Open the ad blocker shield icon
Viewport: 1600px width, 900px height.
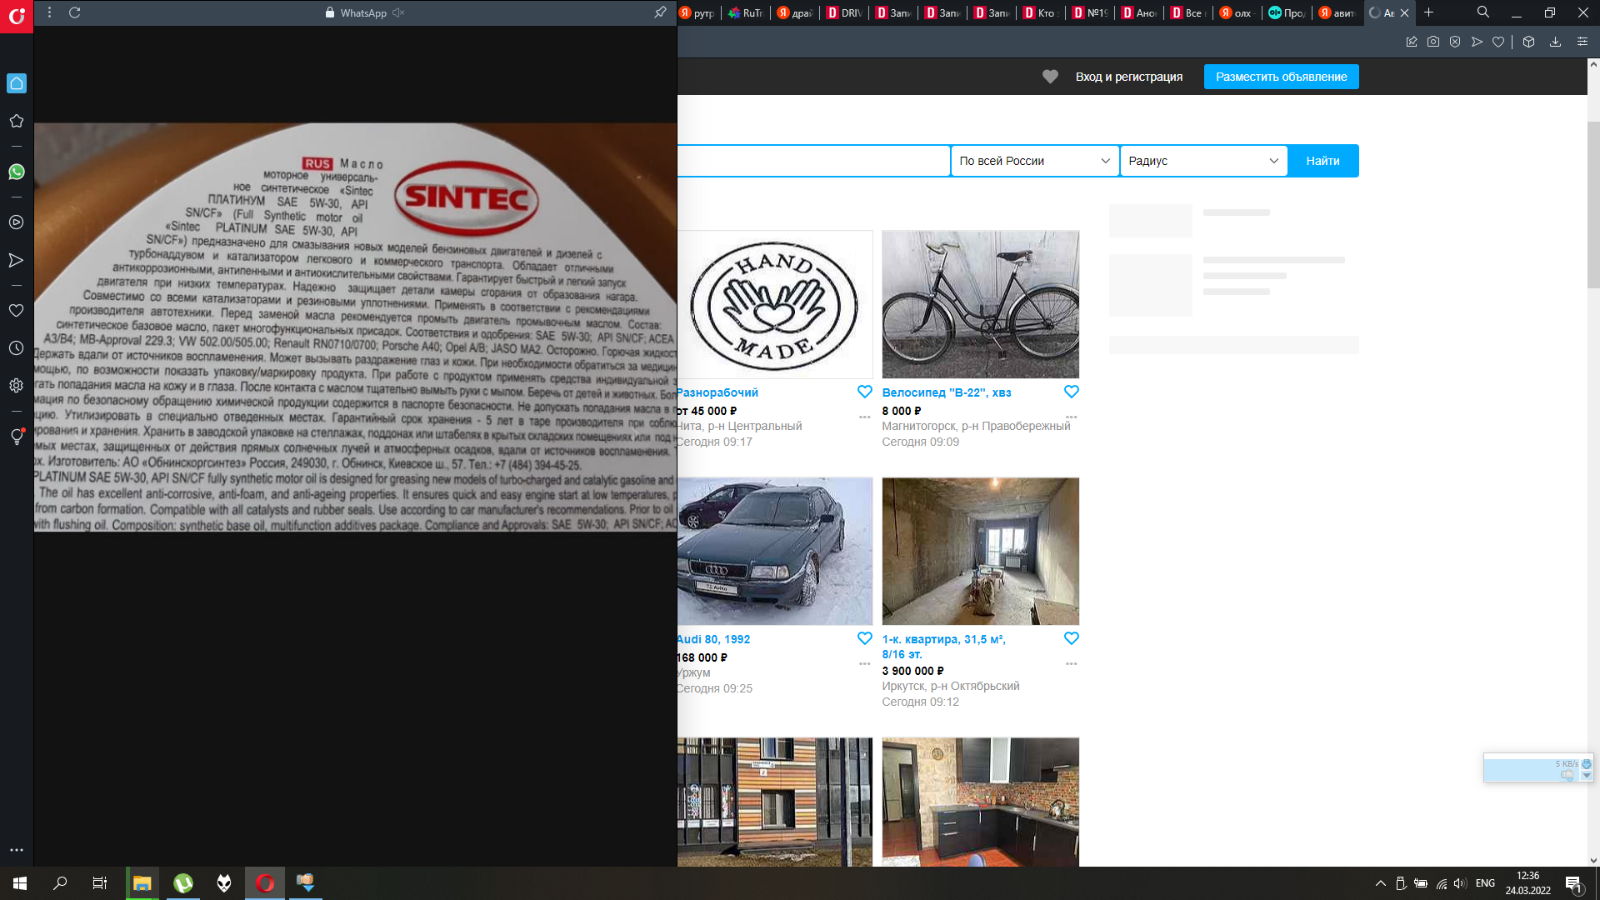tap(1455, 42)
